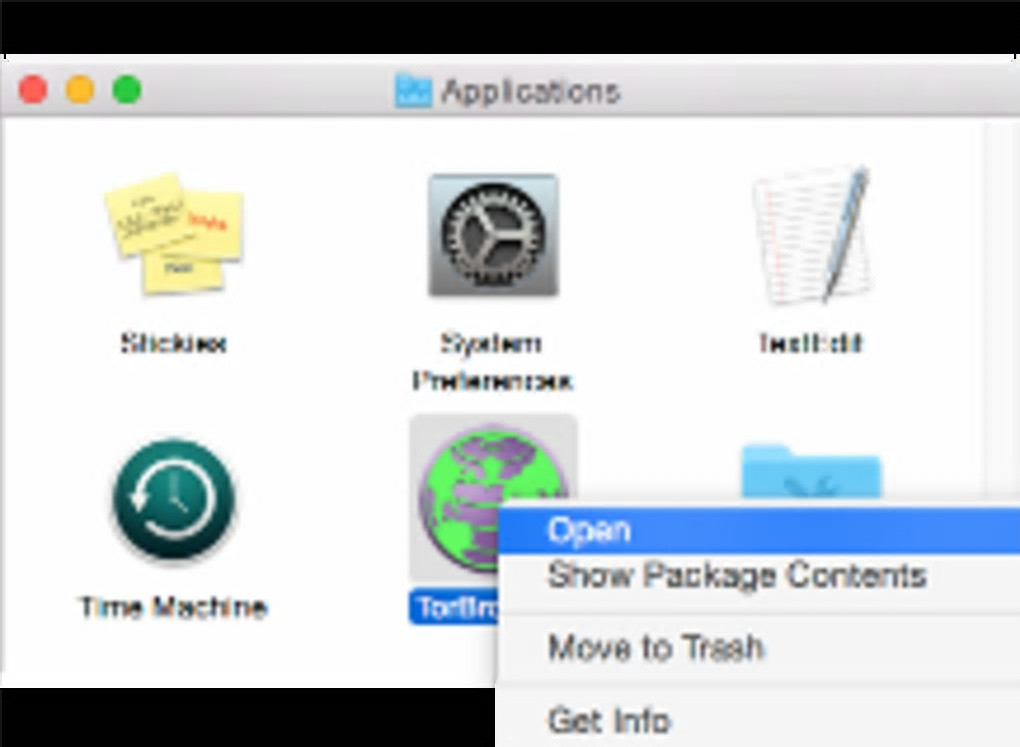The width and height of the screenshot is (1020, 747).
Task: Minimize the Applications window with yellow button
Action: pyautogui.click(x=80, y=90)
